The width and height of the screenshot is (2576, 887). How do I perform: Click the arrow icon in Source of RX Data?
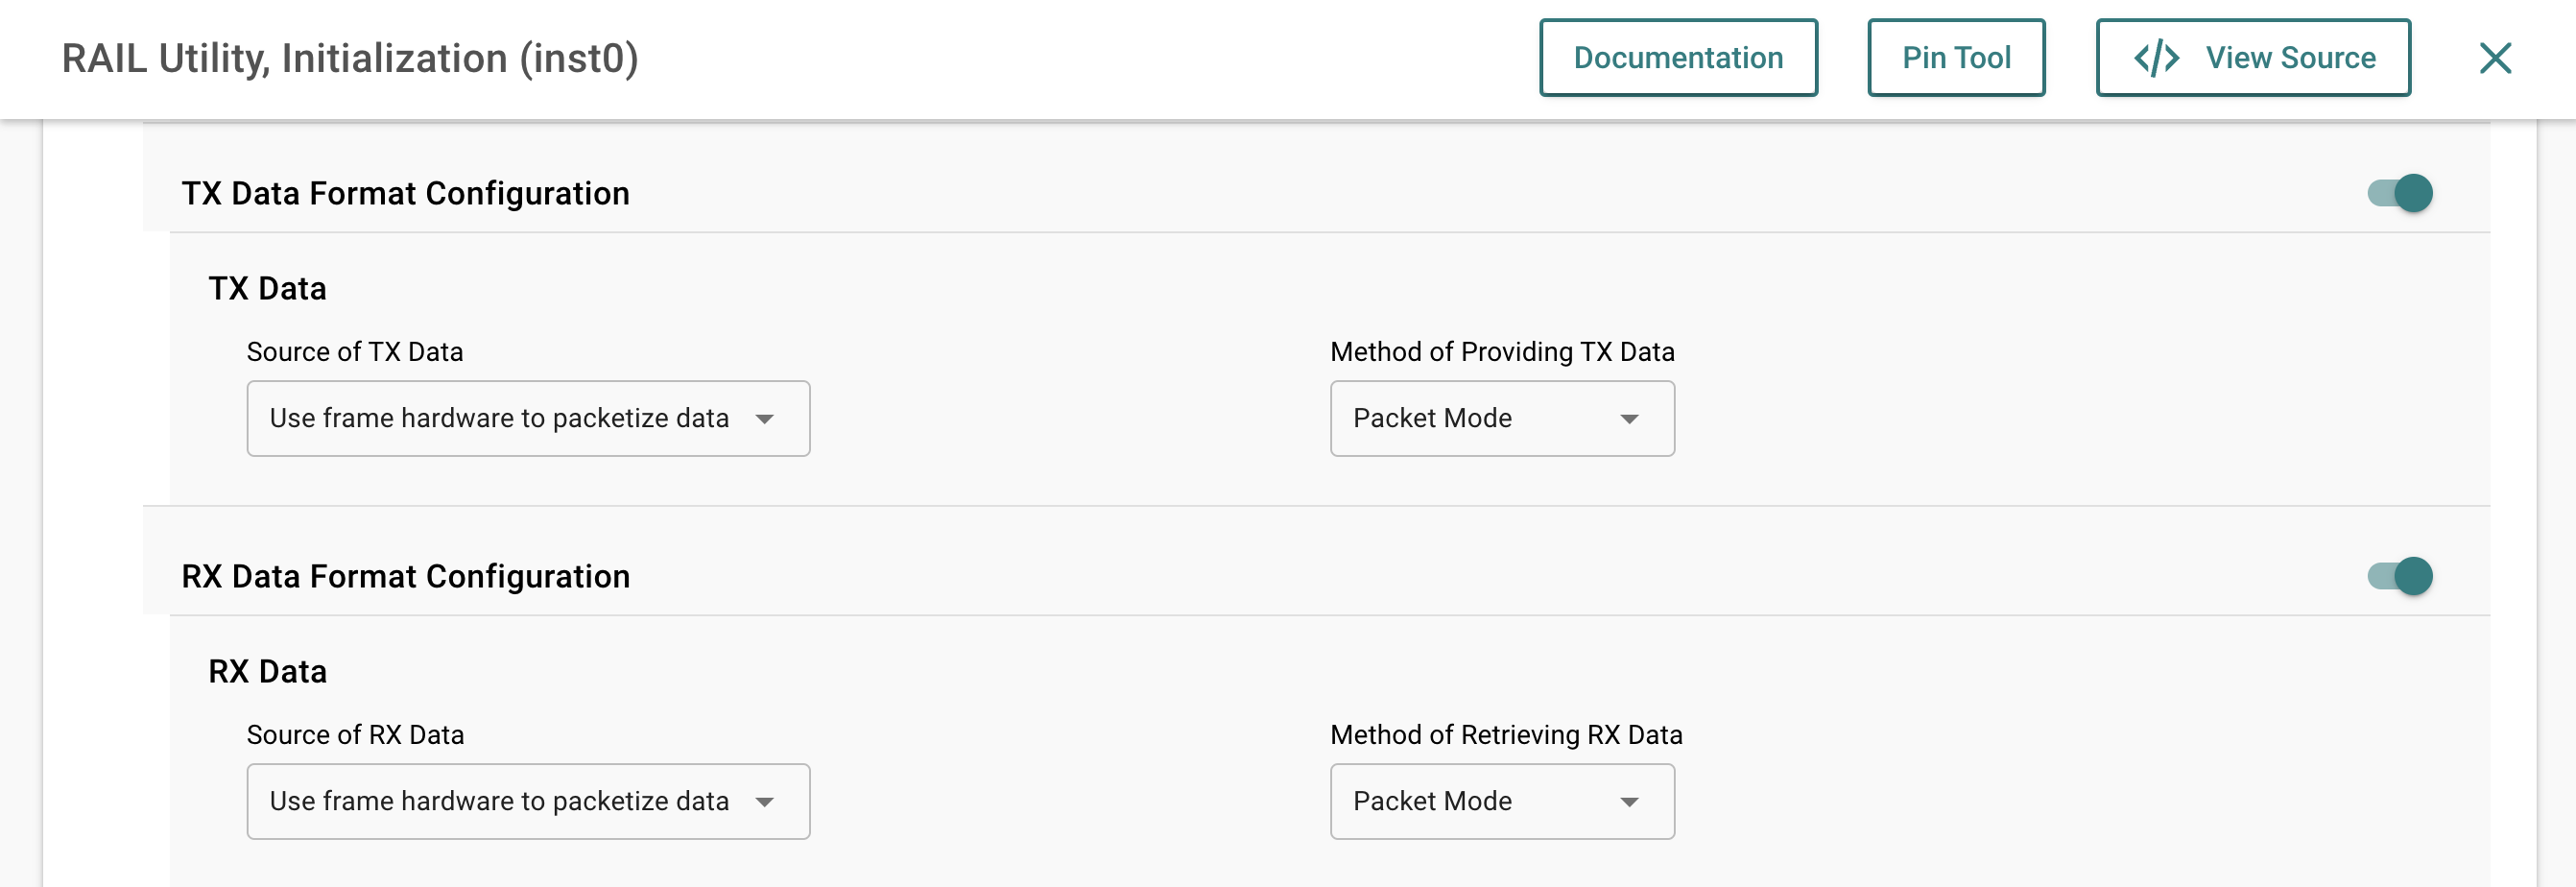point(765,802)
